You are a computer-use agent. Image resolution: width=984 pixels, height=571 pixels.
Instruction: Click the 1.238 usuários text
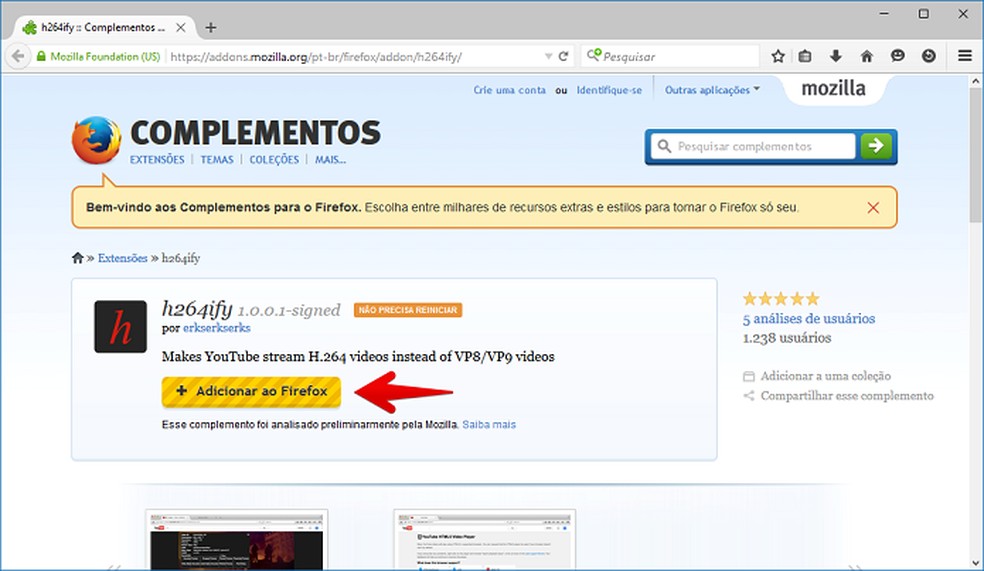(x=787, y=338)
